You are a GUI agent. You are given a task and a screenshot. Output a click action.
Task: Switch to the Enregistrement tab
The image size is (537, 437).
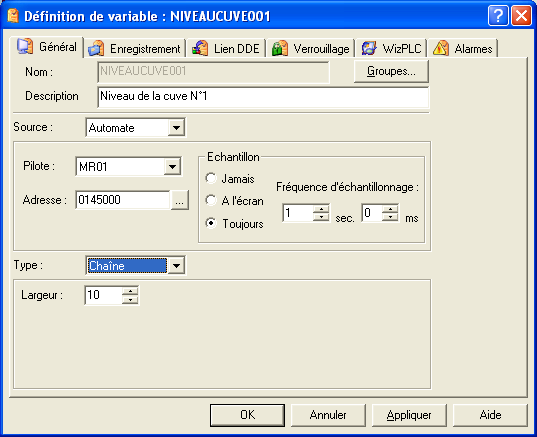pyautogui.click(x=135, y=49)
